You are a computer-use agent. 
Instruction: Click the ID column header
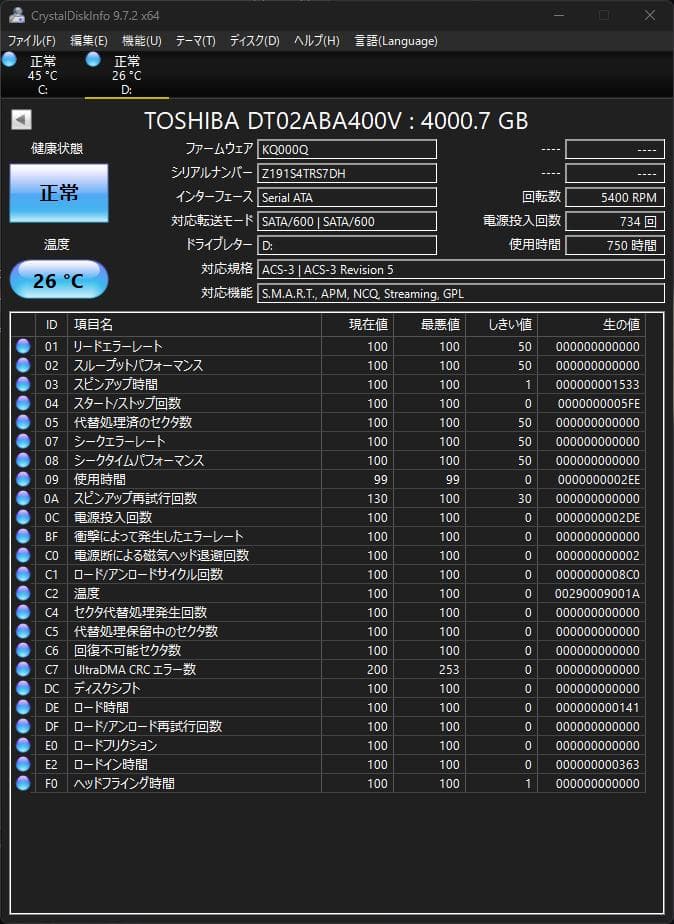52,325
